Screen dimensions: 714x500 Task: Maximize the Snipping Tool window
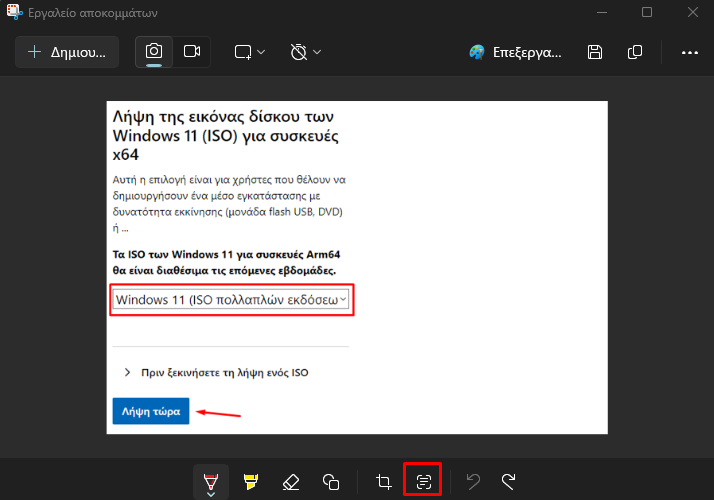pyautogui.click(x=647, y=12)
